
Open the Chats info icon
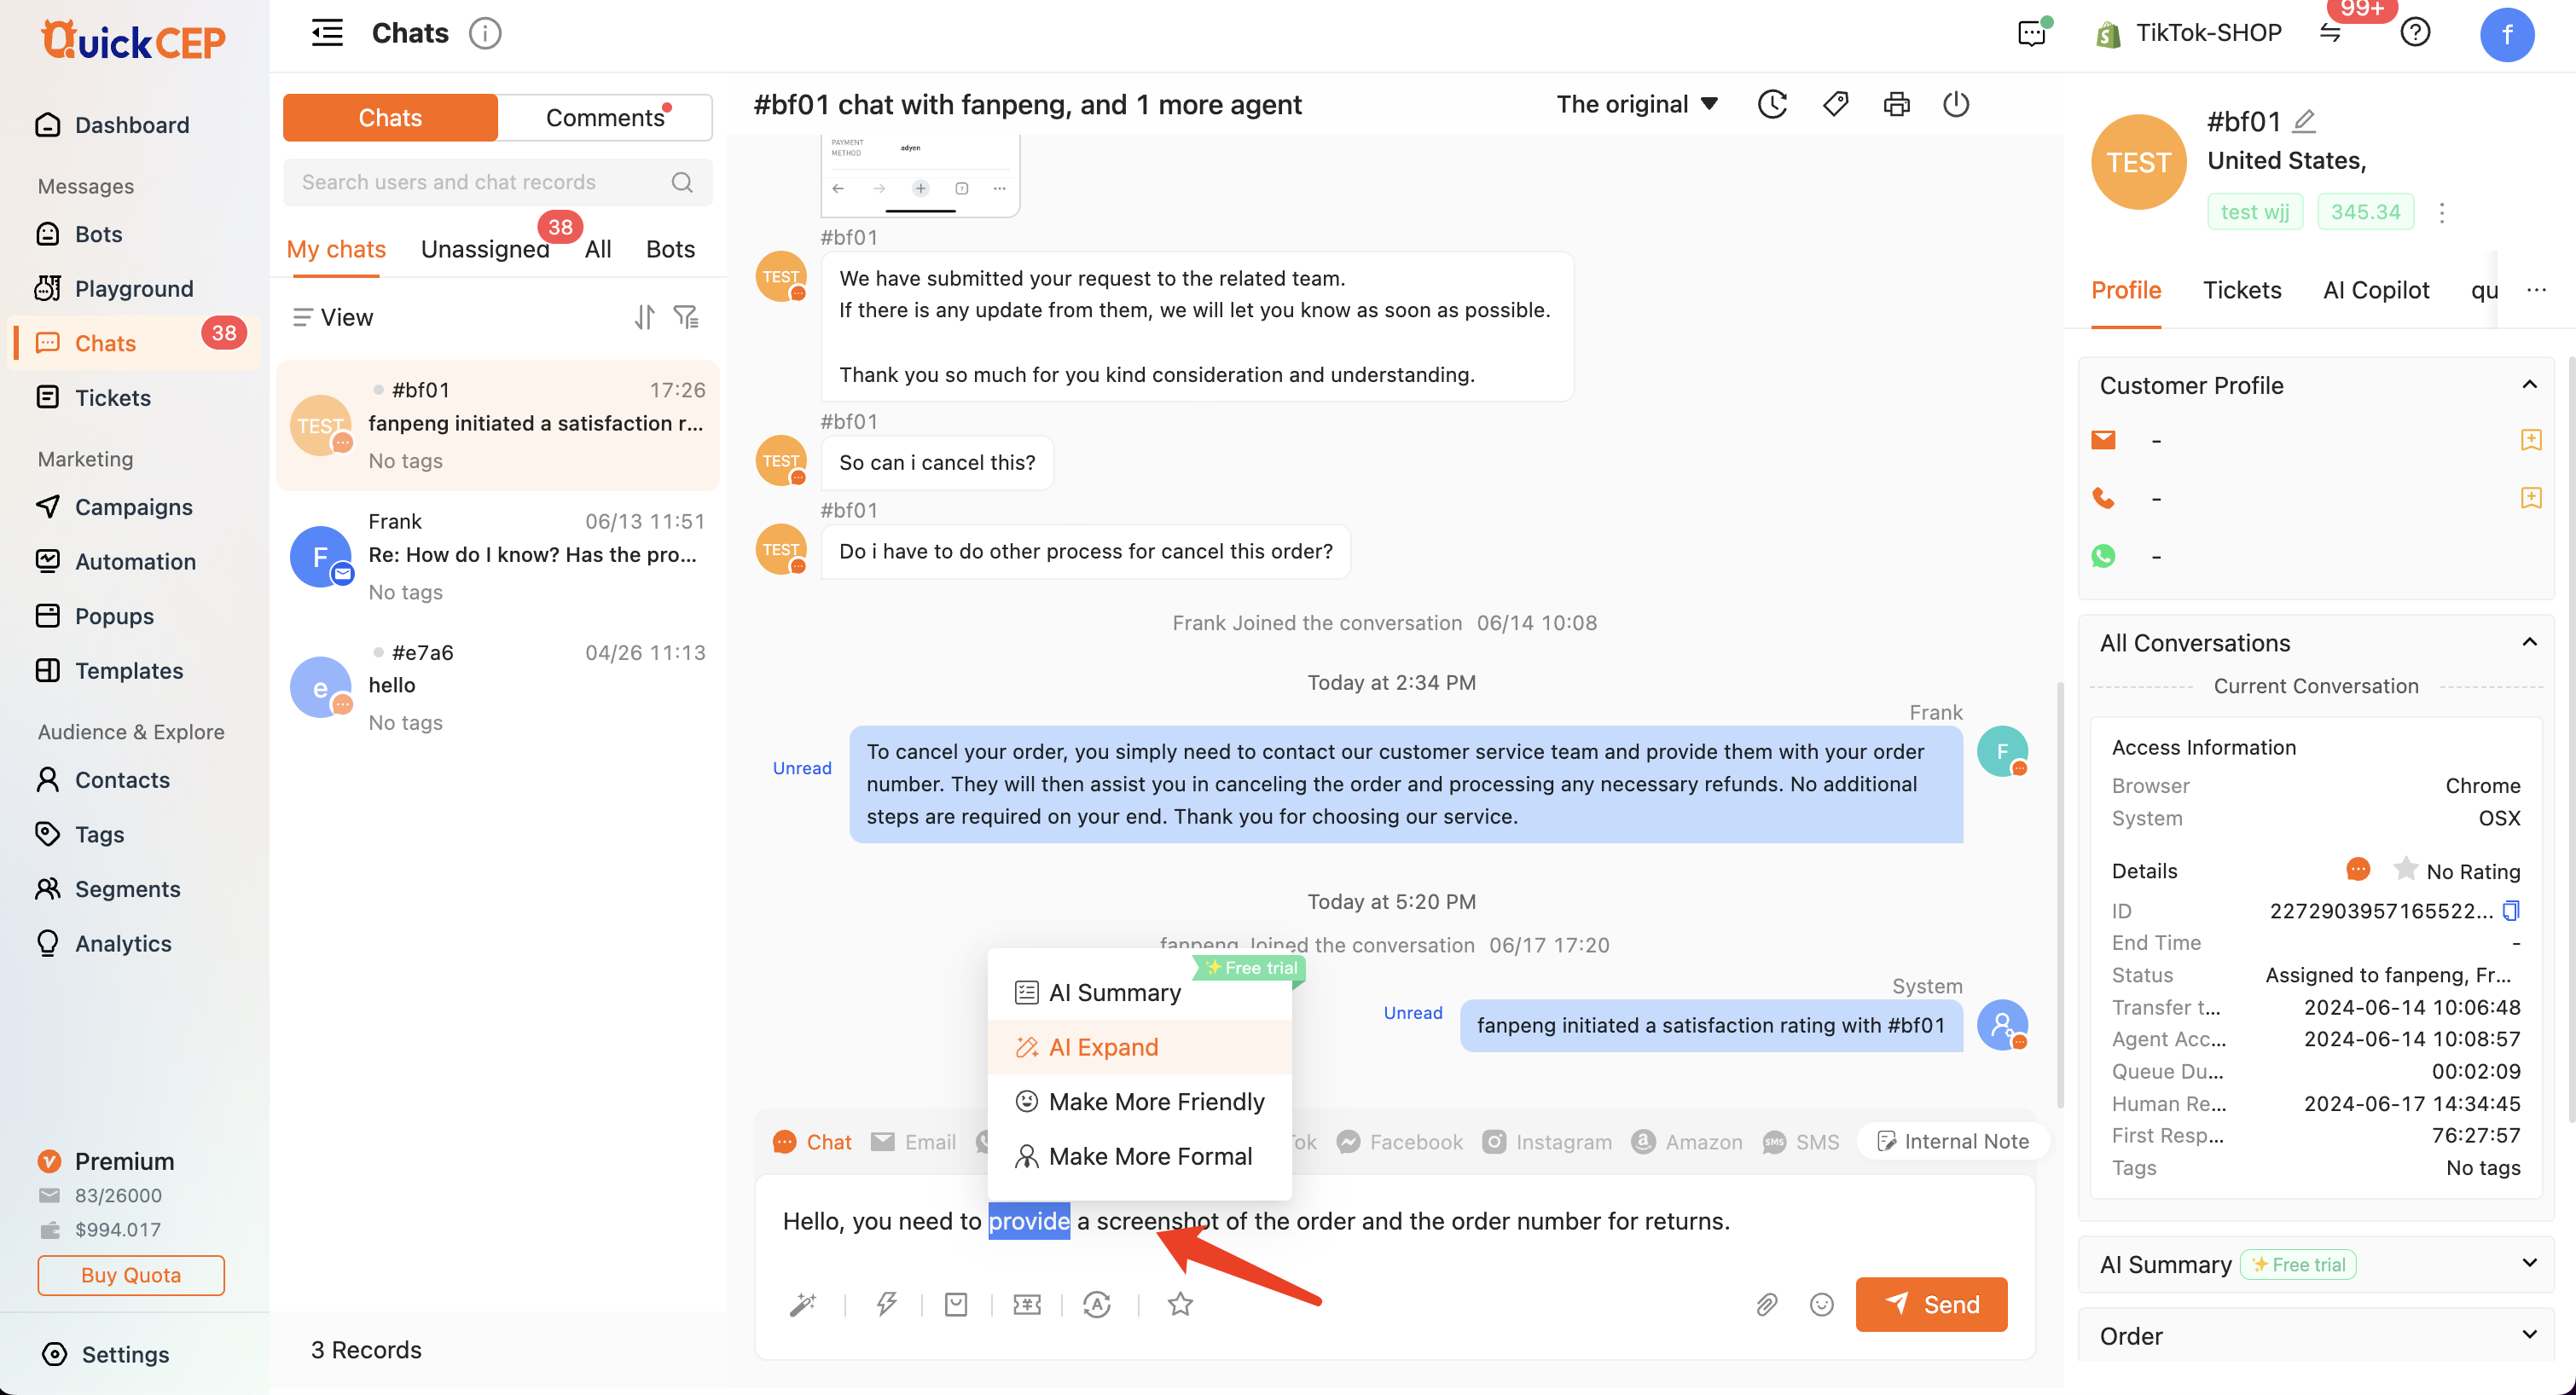[485, 33]
